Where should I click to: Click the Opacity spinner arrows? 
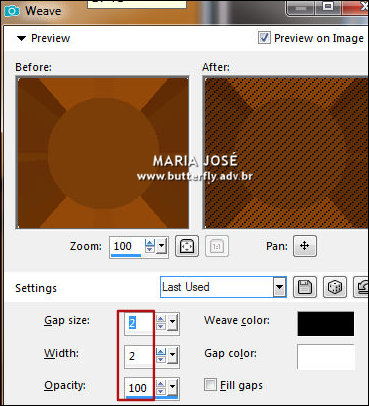click(x=161, y=387)
